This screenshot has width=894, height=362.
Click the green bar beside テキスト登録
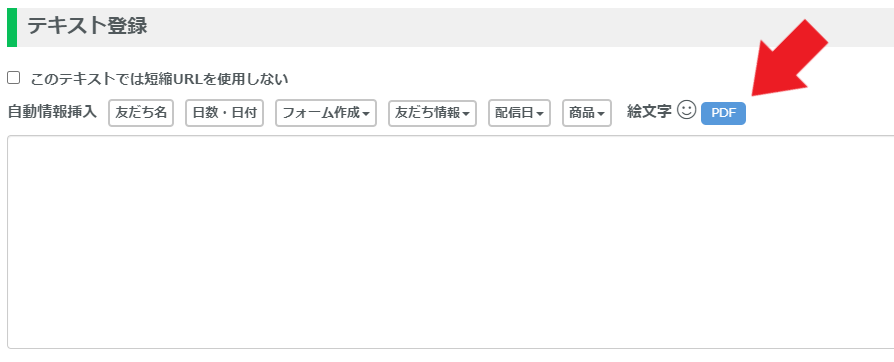click(x=12, y=27)
